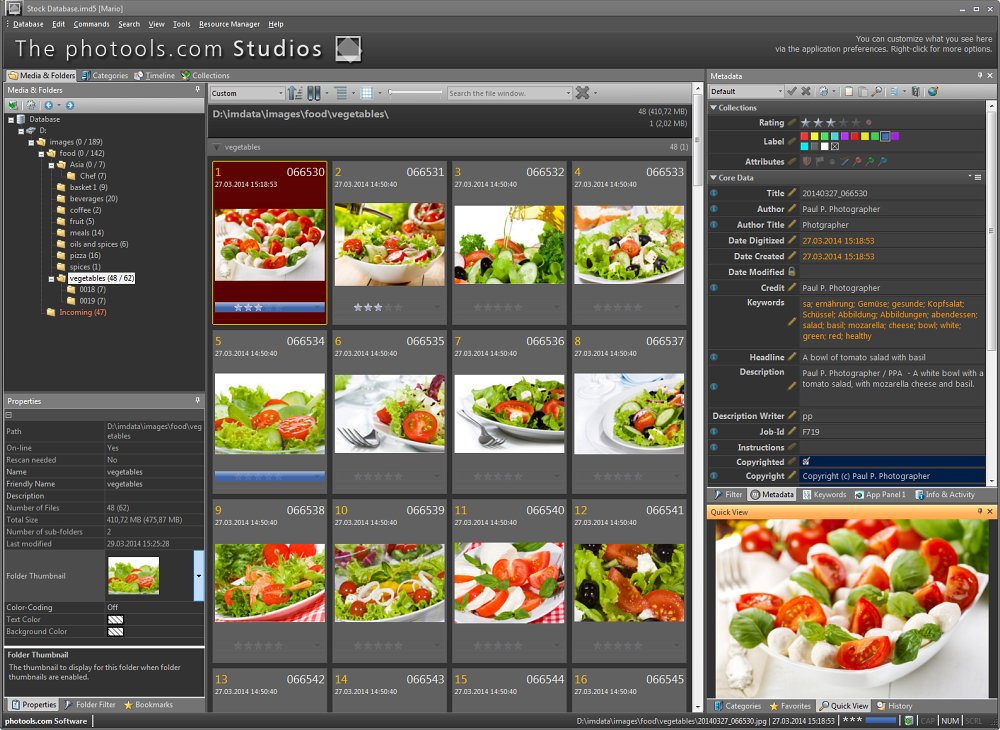This screenshot has height=730, width=1000.
Task: Switch to the Categories tab
Action: [x=104, y=75]
